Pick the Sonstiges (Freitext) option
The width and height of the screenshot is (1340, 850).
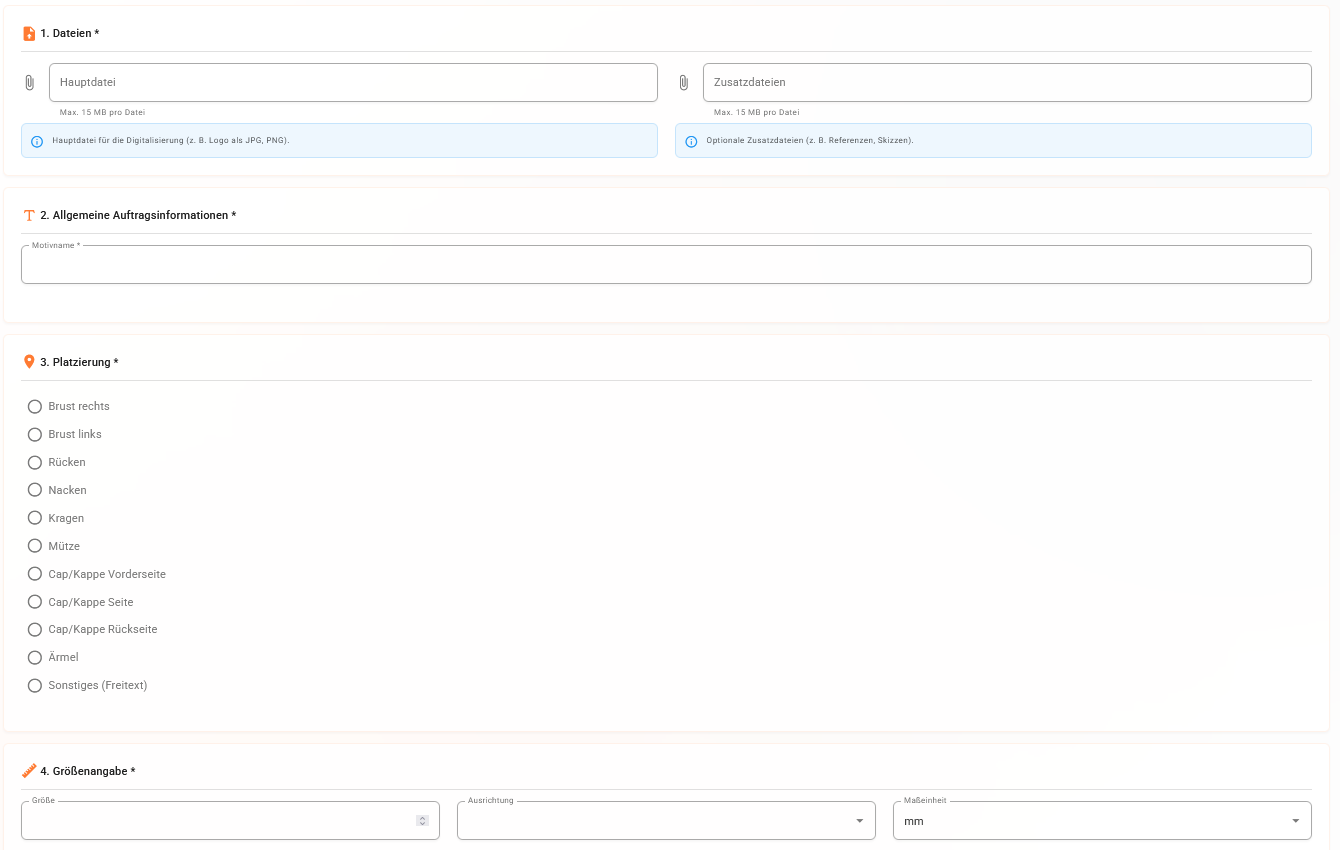[35, 685]
